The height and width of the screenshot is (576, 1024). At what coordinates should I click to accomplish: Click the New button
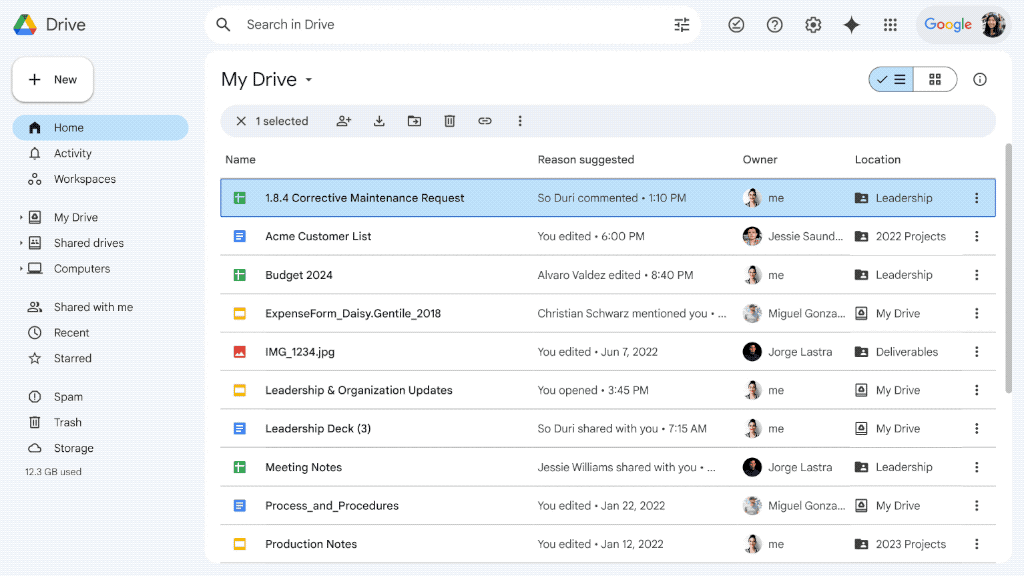(x=52, y=79)
